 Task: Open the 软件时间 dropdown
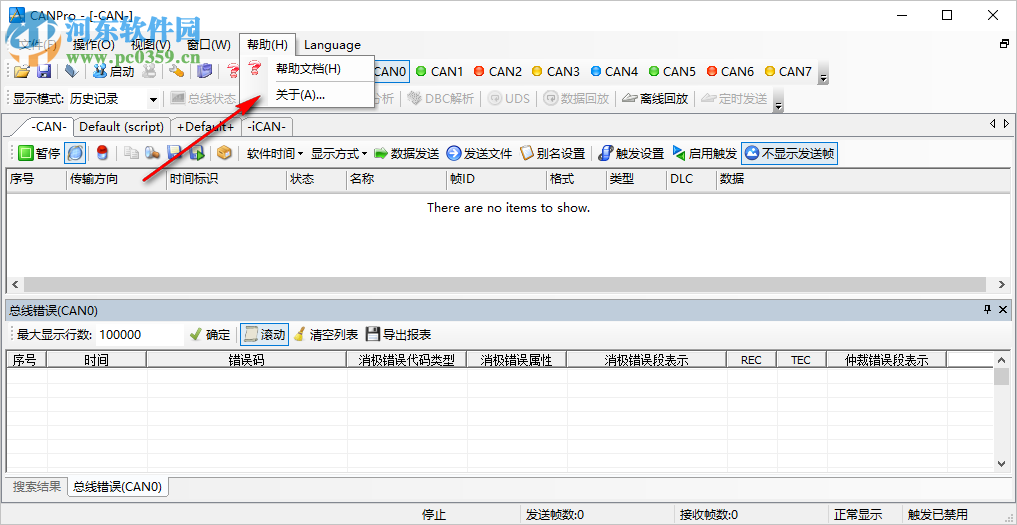click(275, 154)
